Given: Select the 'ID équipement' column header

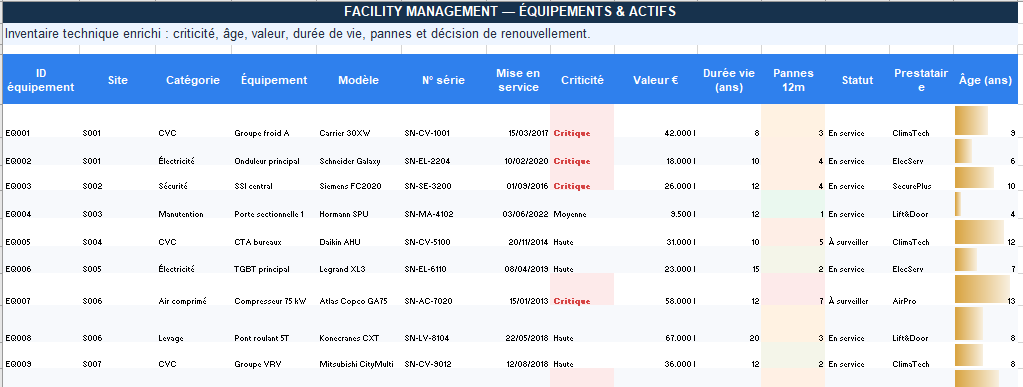Looking at the screenshot, I should [40, 80].
